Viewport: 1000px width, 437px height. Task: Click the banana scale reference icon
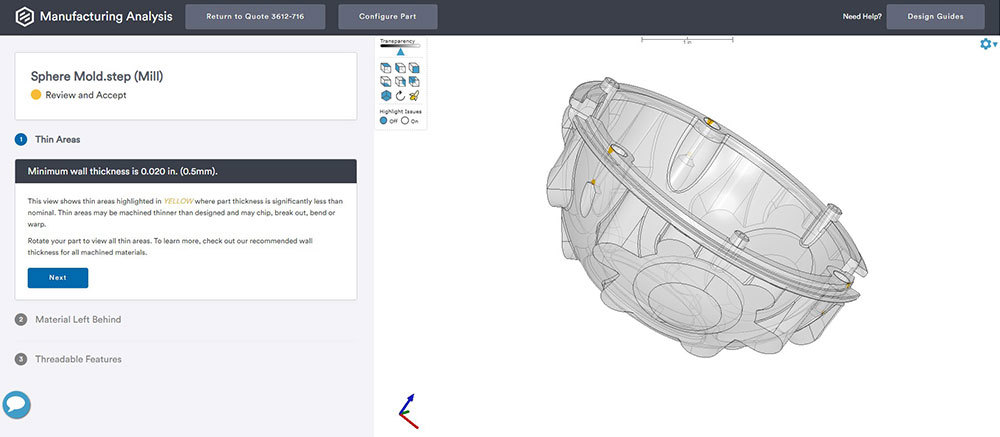[x=414, y=96]
